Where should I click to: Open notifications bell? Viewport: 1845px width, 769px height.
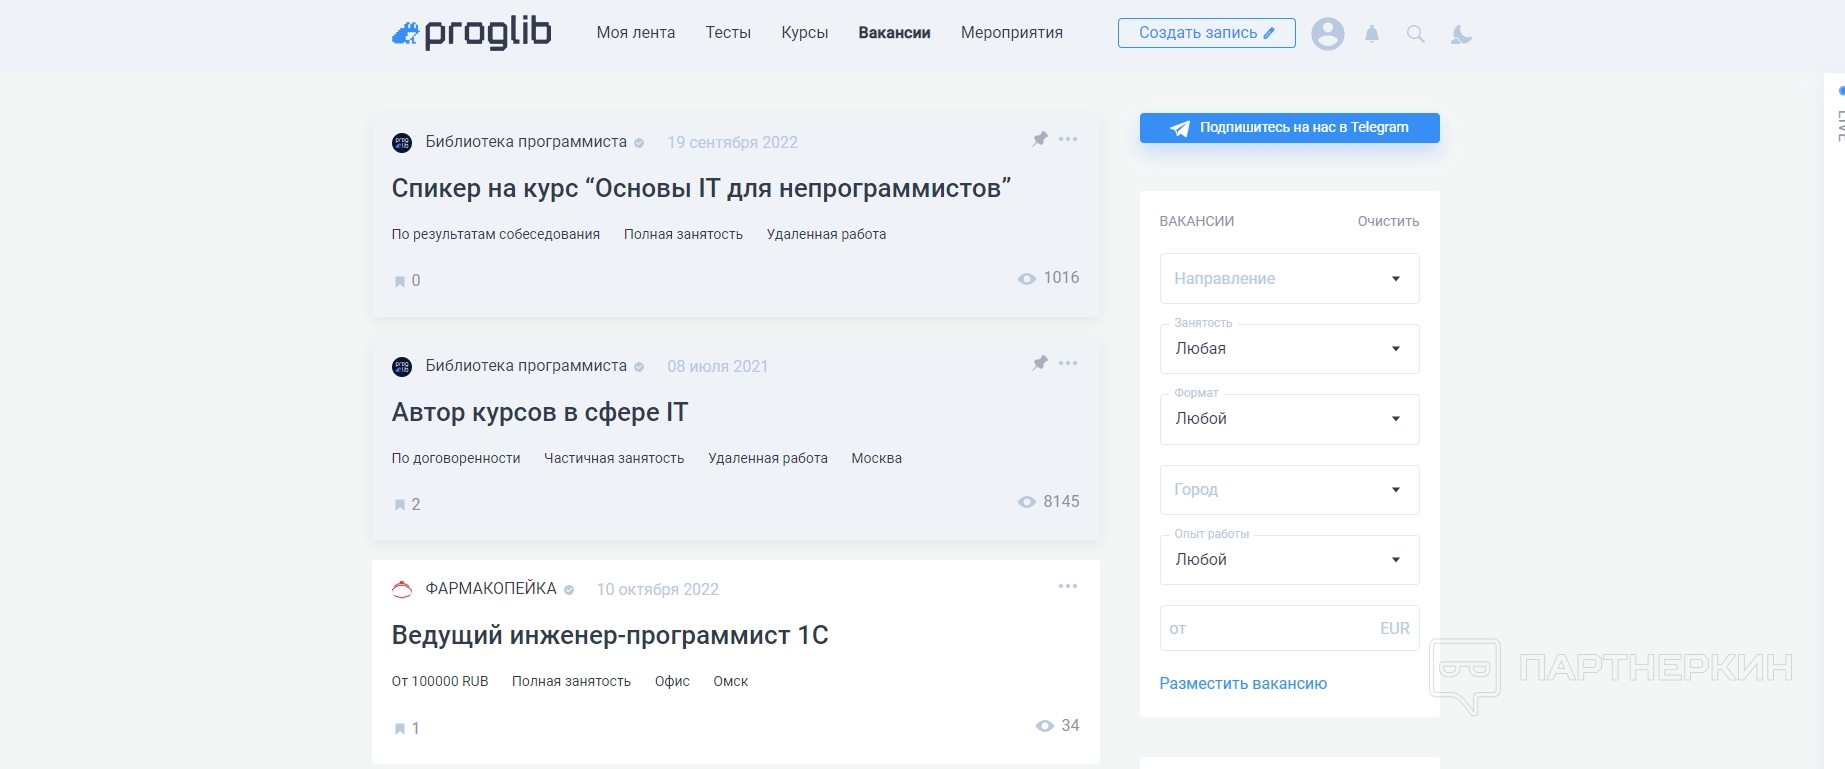1372,34
